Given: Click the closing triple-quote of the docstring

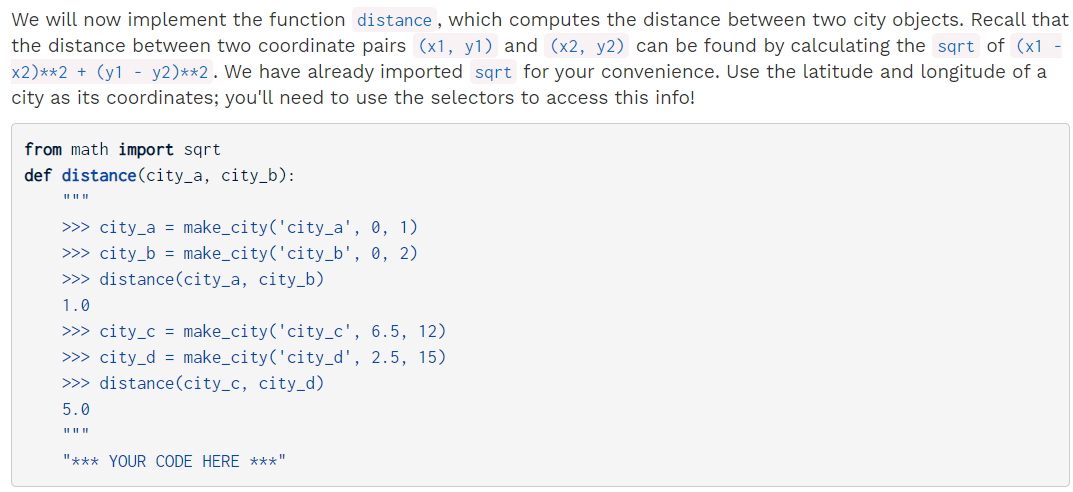Looking at the screenshot, I should [x=75, y=432].
